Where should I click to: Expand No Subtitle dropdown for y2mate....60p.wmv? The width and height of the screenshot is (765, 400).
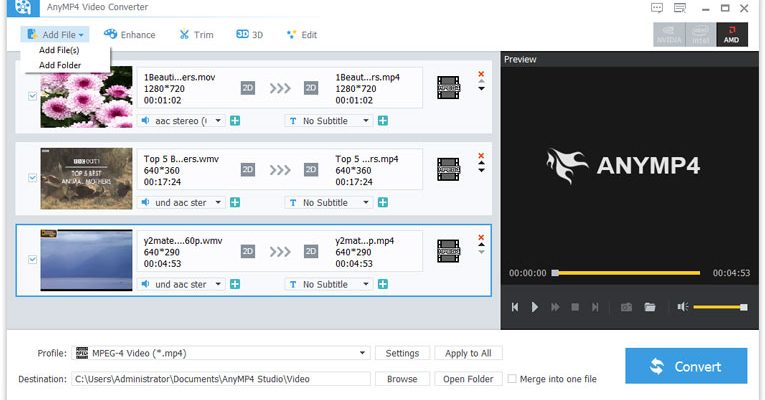pyautogui.click(x=365, y=284)
